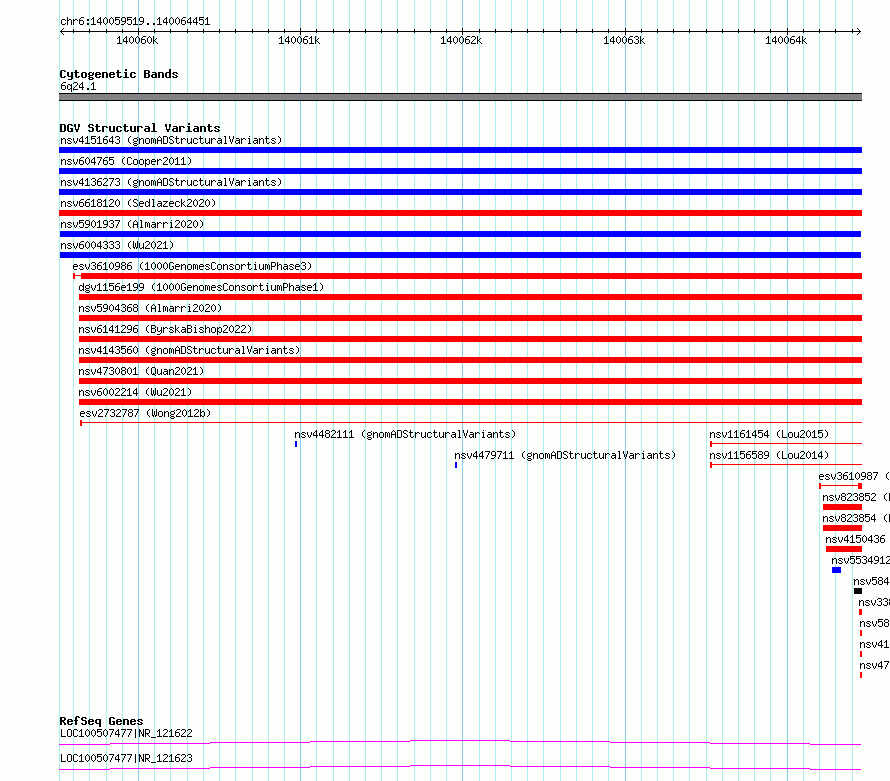Open variant nsv6141296 (ByrskaBishop2022)

[470, 339]
